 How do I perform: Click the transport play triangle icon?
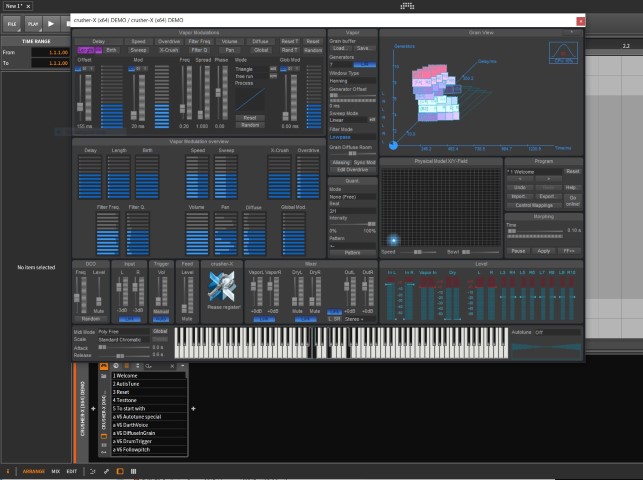coord(51,24)
